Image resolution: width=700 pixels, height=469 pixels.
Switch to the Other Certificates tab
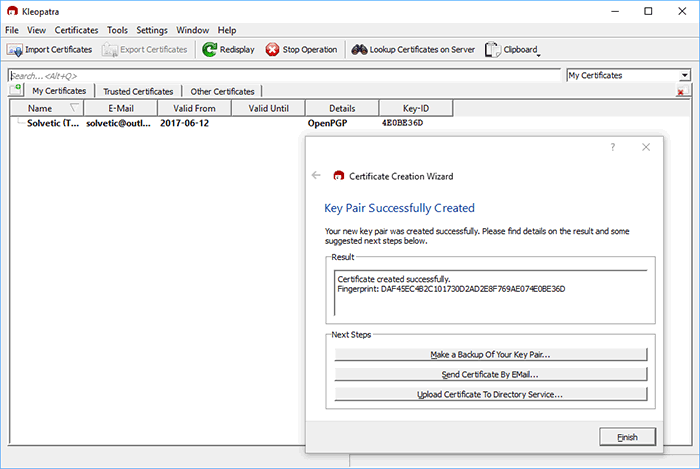coord(222,91)
